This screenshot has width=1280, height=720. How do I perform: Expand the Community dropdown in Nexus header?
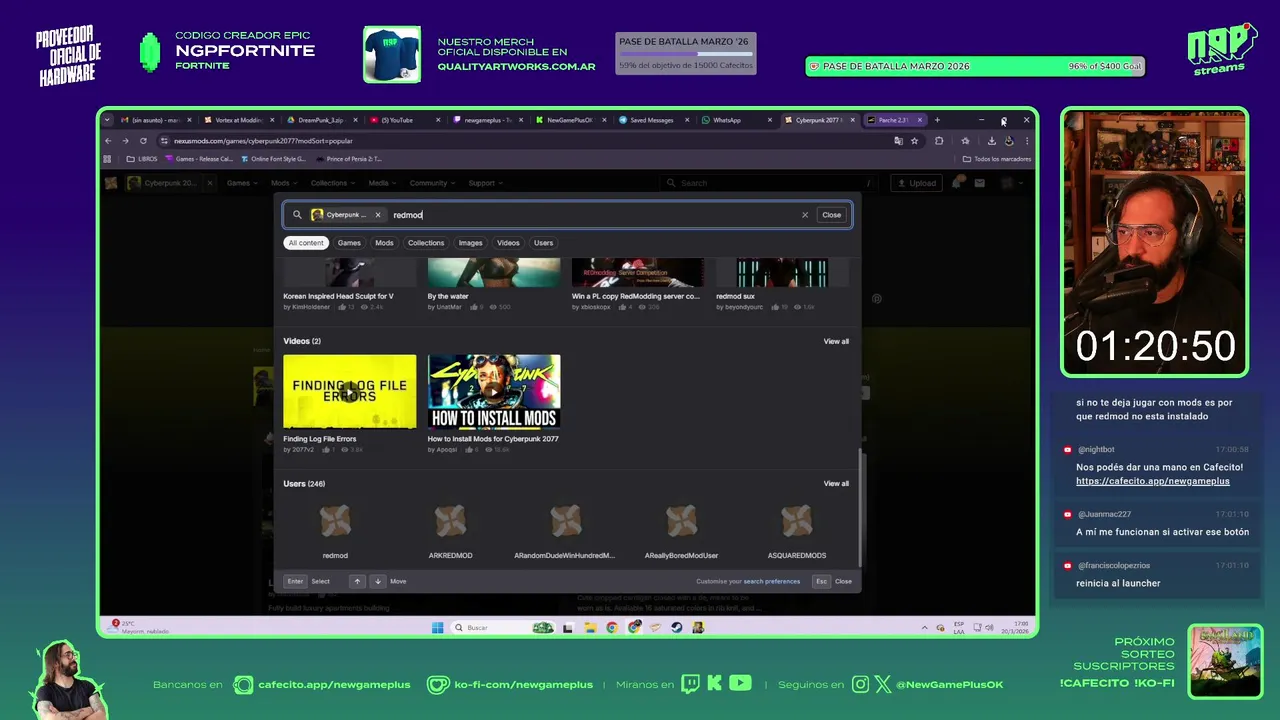[x=432, y=183]
